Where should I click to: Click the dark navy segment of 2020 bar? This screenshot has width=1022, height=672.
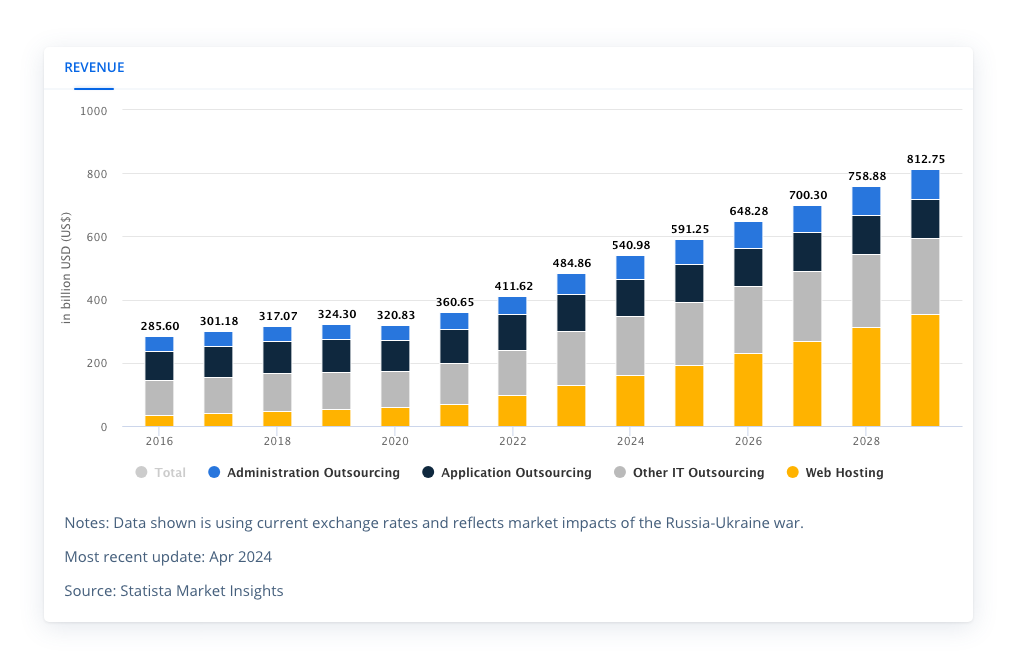(395, 356)
